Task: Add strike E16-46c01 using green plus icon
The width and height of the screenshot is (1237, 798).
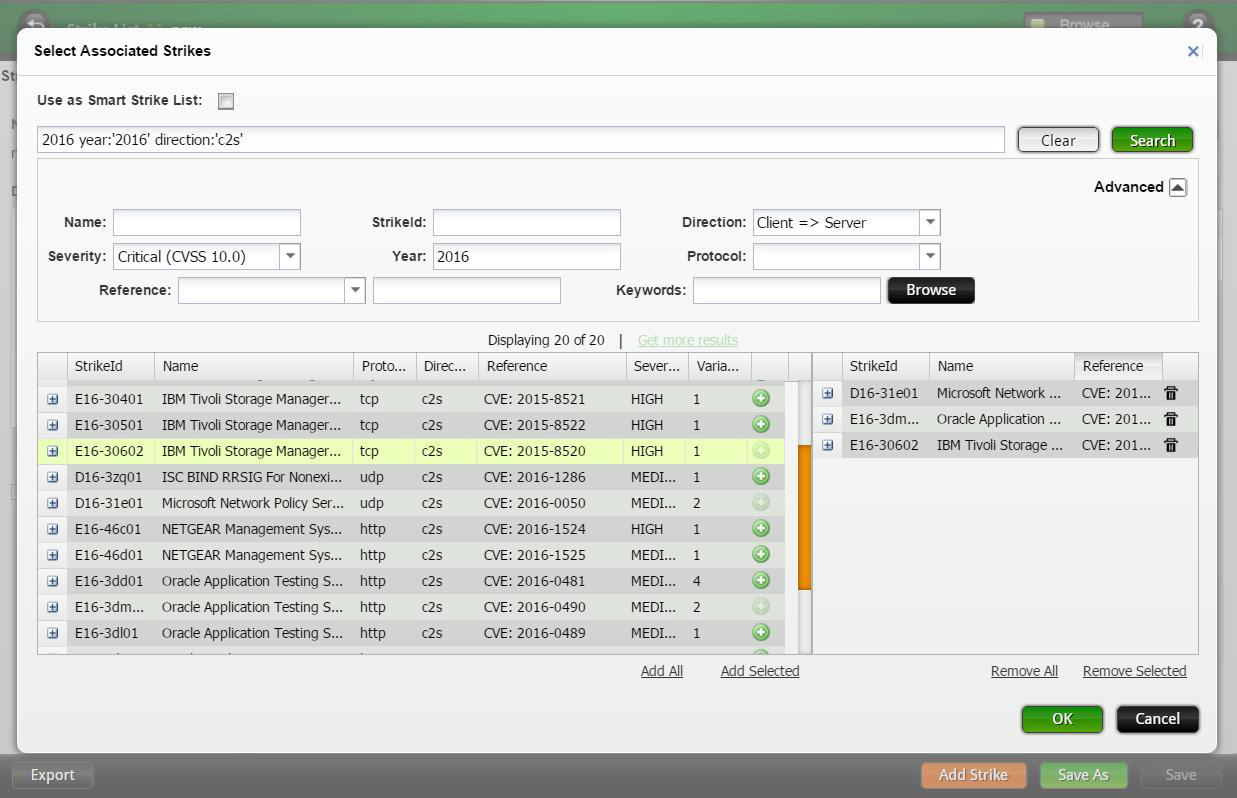Action: coord(761,529)
